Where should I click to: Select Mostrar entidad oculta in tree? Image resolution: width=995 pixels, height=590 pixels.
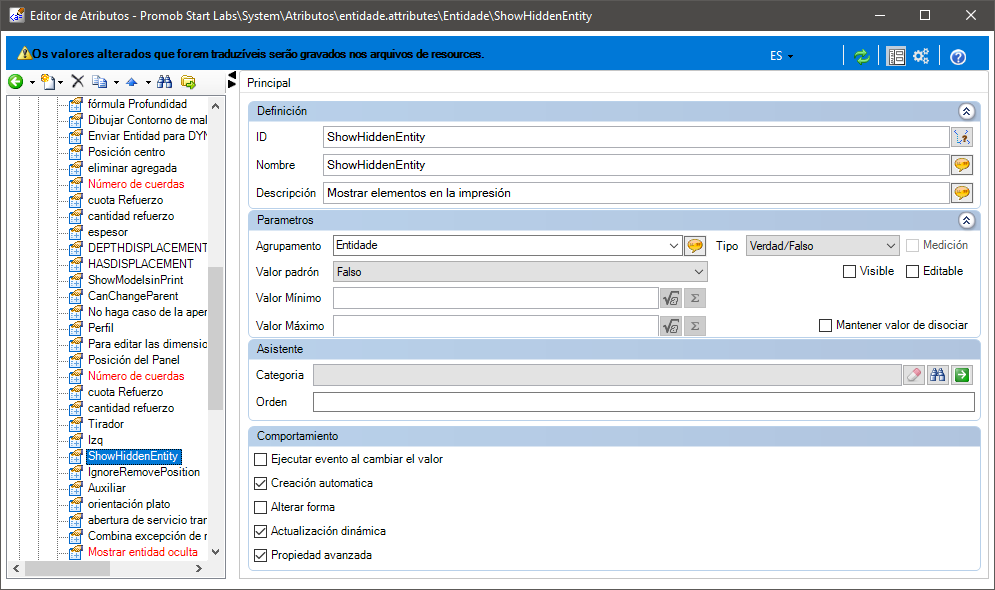(x=143, y=552)
